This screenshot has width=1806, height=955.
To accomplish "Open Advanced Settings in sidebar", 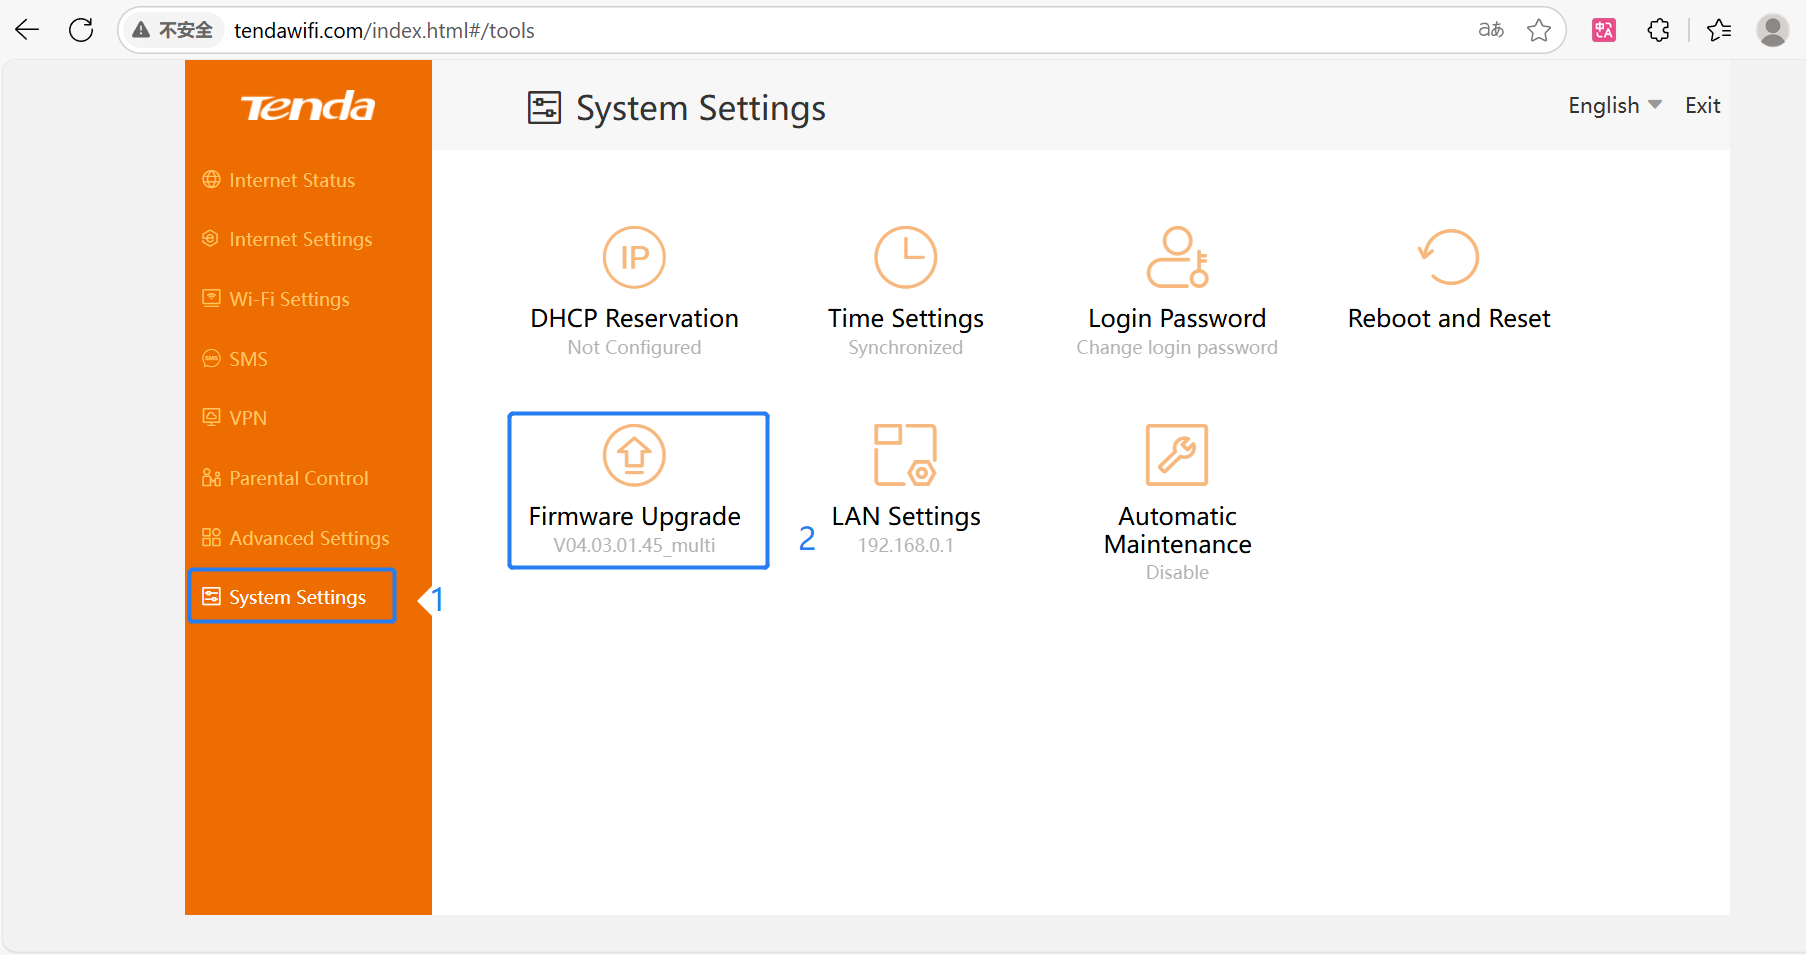I will tap(309, 538).
